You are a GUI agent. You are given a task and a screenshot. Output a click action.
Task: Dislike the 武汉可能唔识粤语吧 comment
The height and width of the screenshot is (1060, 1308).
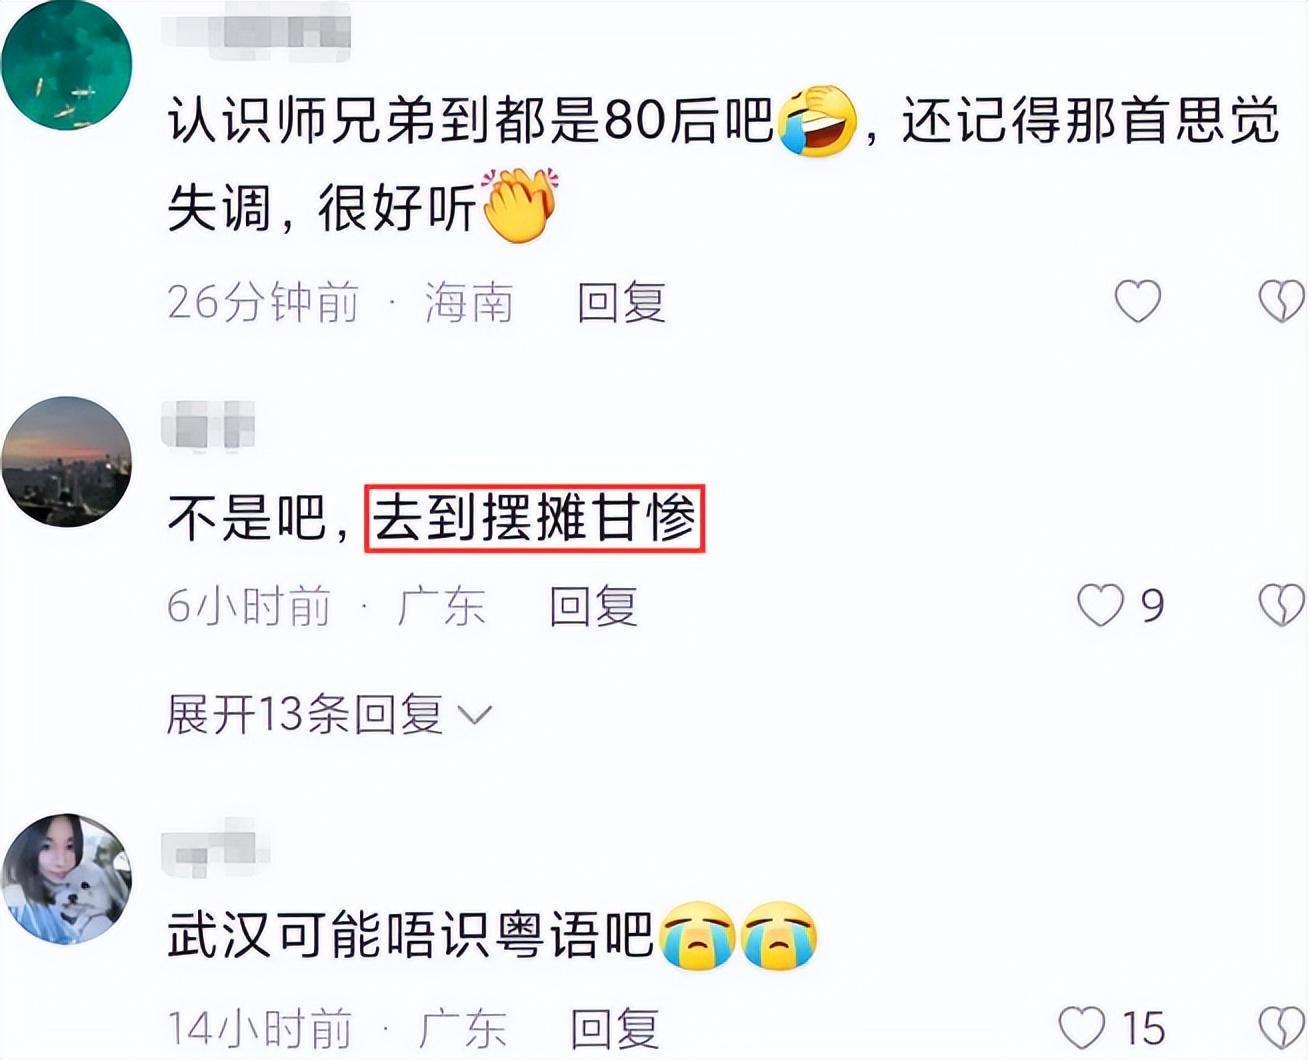tap(1282, 1028)
